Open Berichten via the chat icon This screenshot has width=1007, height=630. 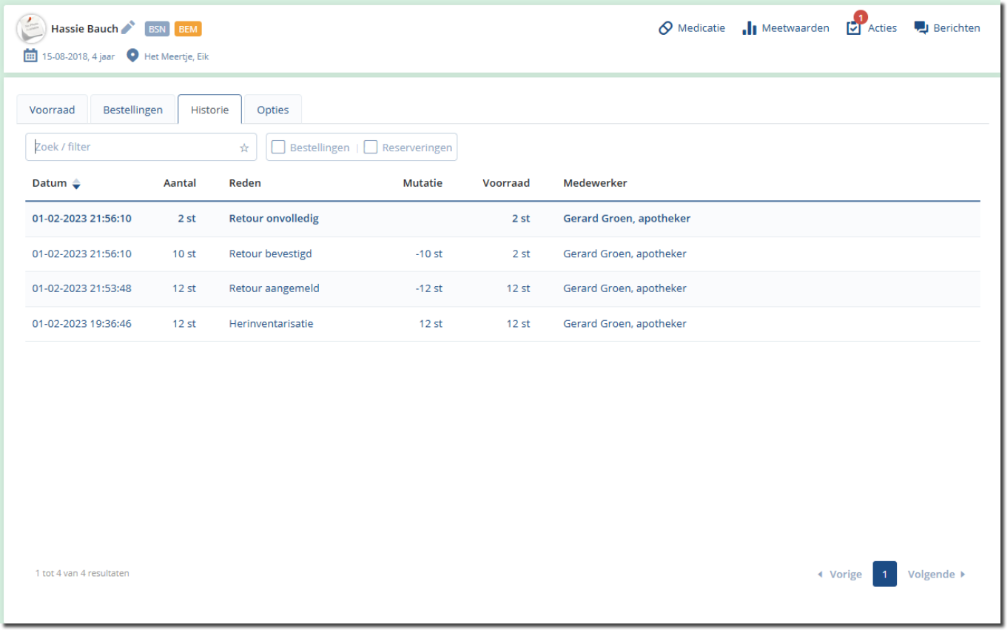click(921, 28)
